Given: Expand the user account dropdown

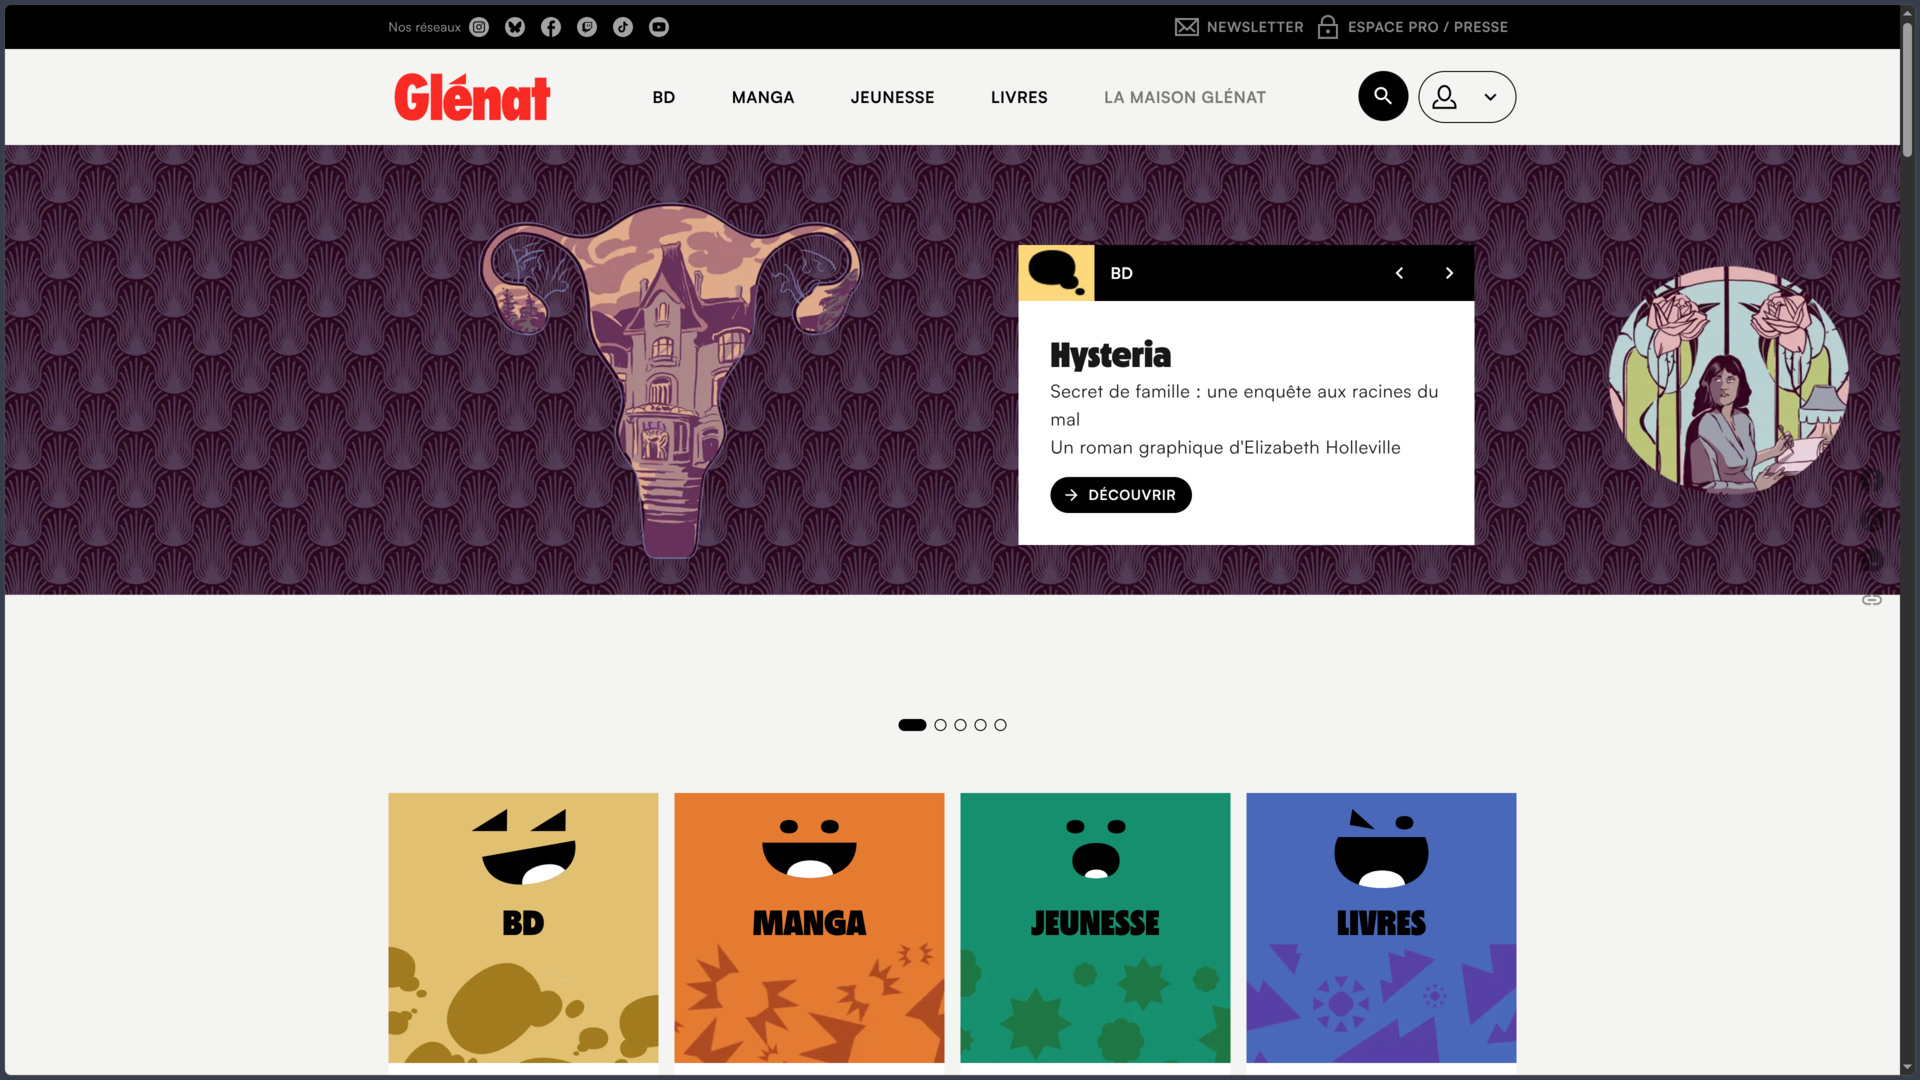Looking at the screenshot, I should pos(1467,97).
